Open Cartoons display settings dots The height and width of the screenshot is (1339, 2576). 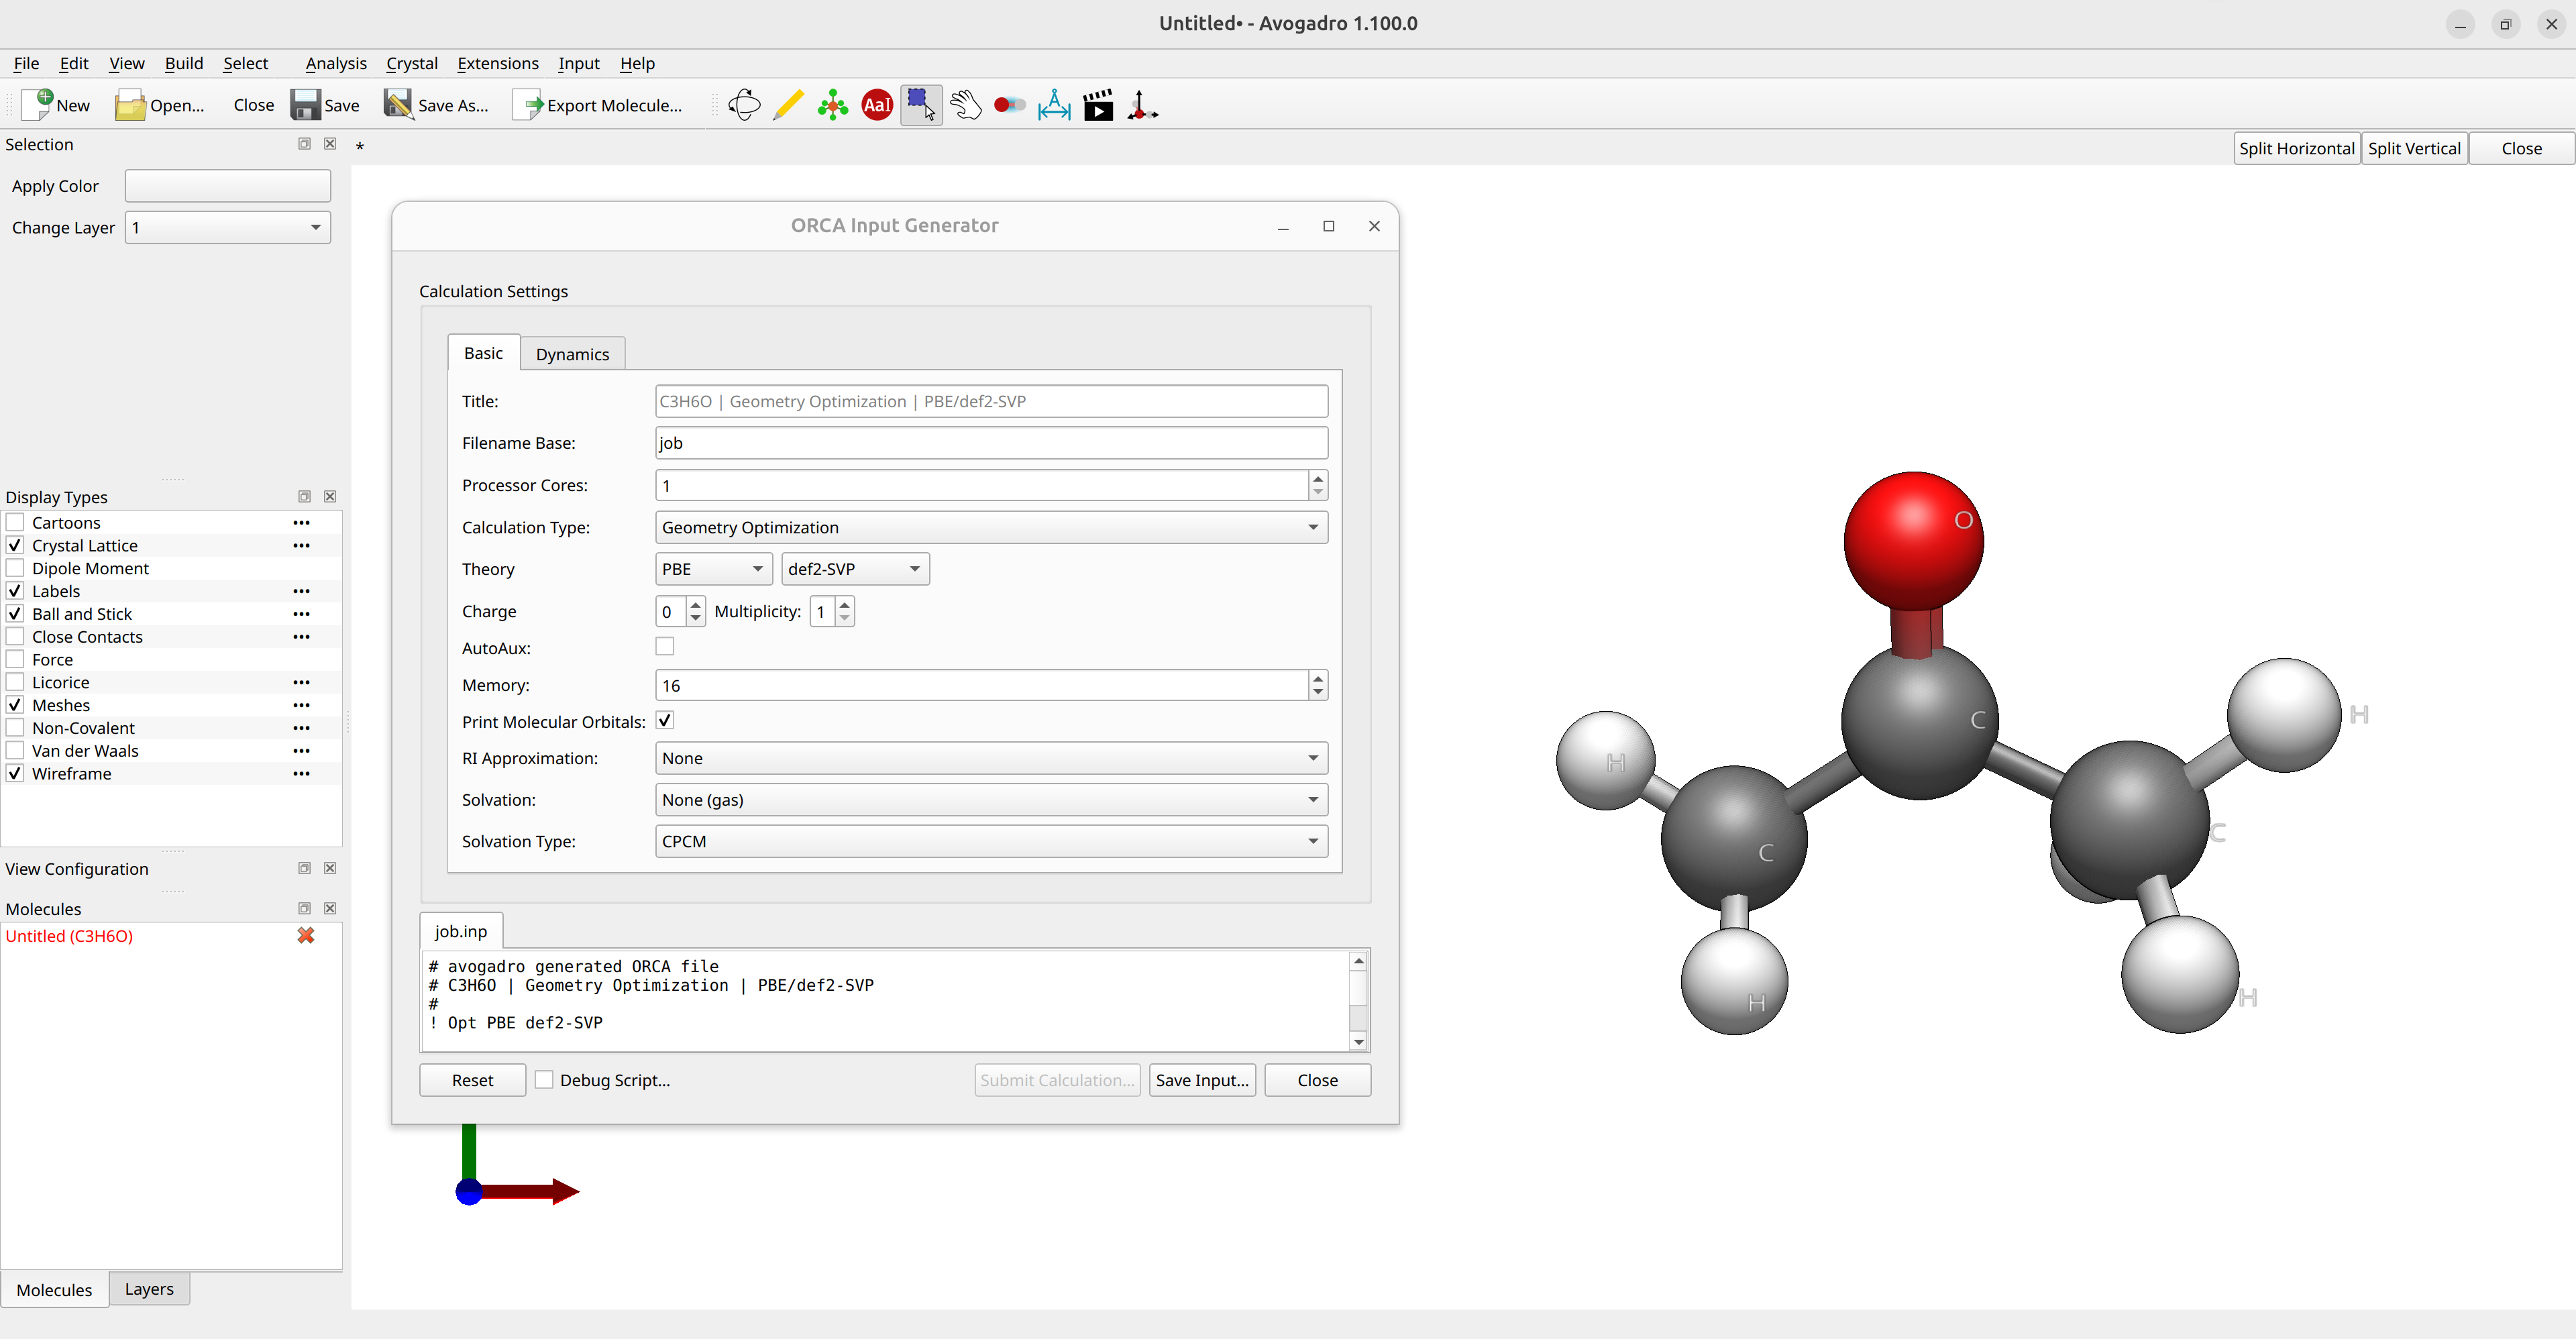[301, 523]
